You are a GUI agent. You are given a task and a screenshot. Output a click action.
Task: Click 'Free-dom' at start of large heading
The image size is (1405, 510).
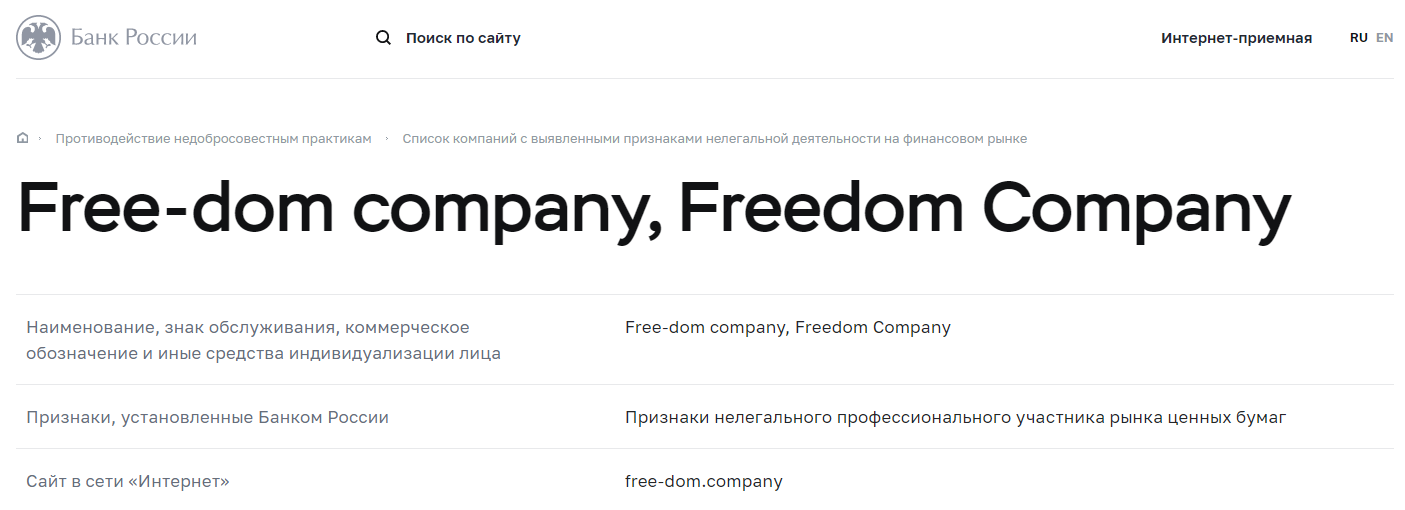(x=174, y=210)
